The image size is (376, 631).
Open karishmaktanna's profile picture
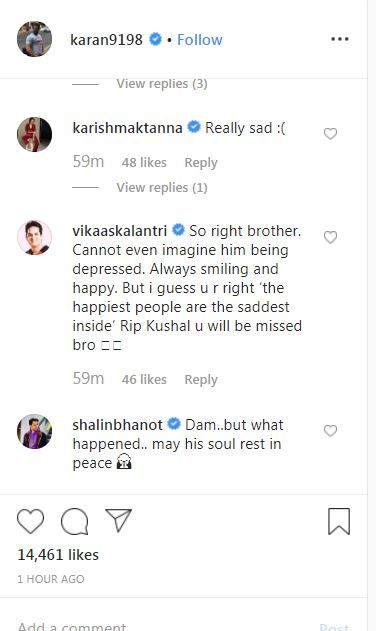35,134
